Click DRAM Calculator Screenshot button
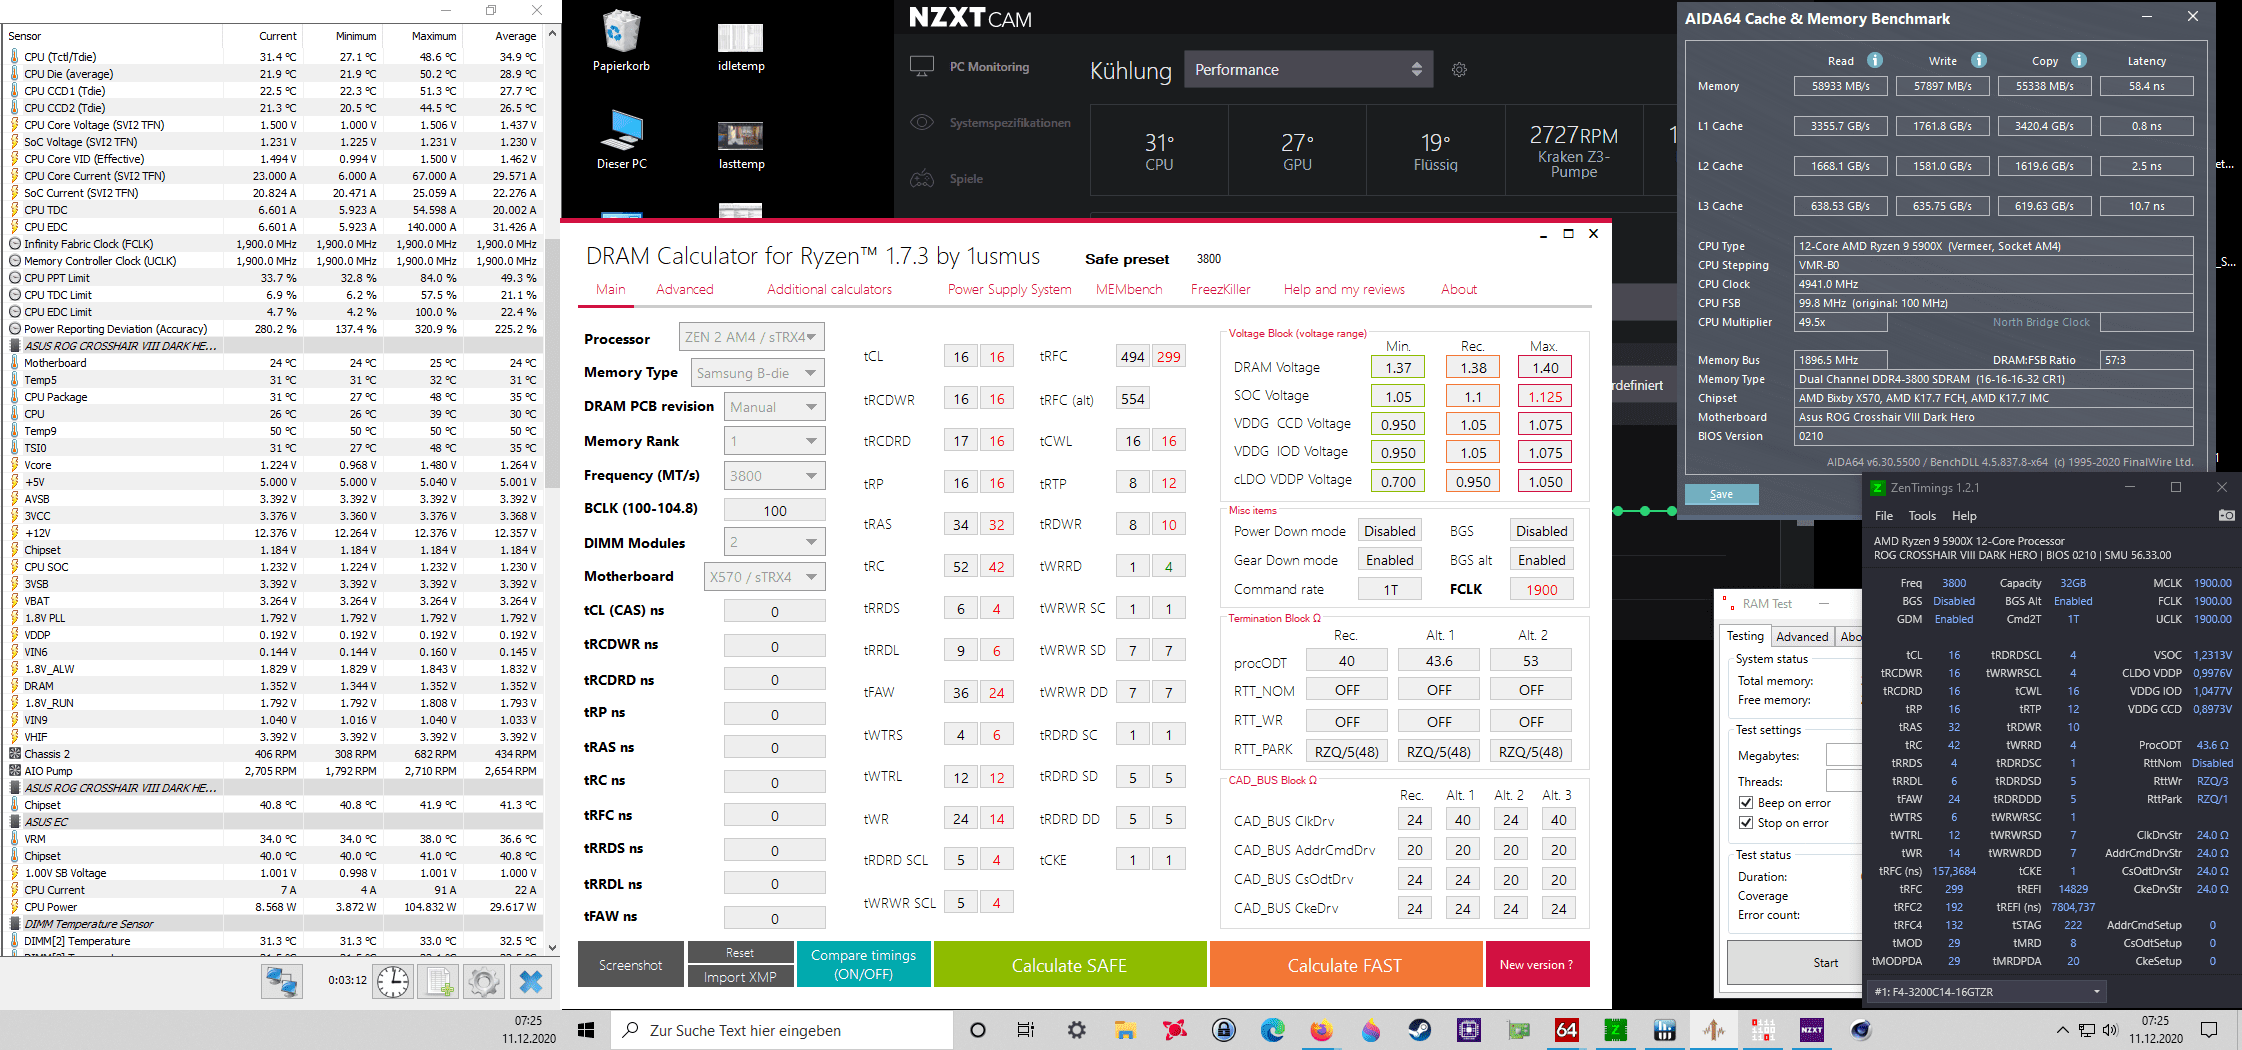The width and height of the screenshot is (2242, 1050). tap(631, 965)
